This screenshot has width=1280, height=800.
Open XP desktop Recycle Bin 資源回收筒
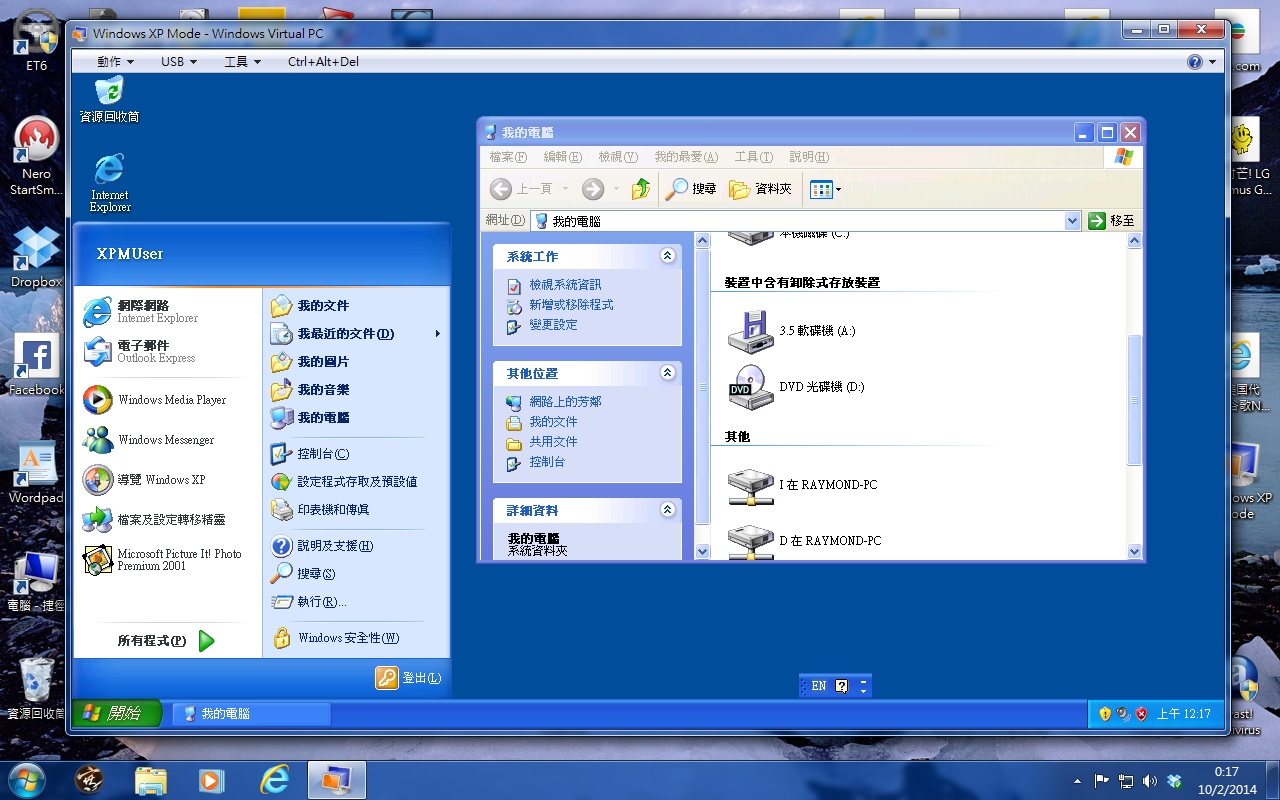click(x=109, y=99)
